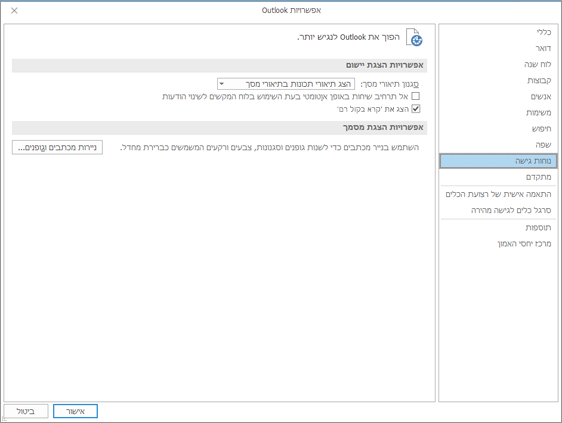The image size is (562, 423).
Task: Click the 'הפוך את Outlook לנגיש יותר' heading
Action: click(348, 37)
